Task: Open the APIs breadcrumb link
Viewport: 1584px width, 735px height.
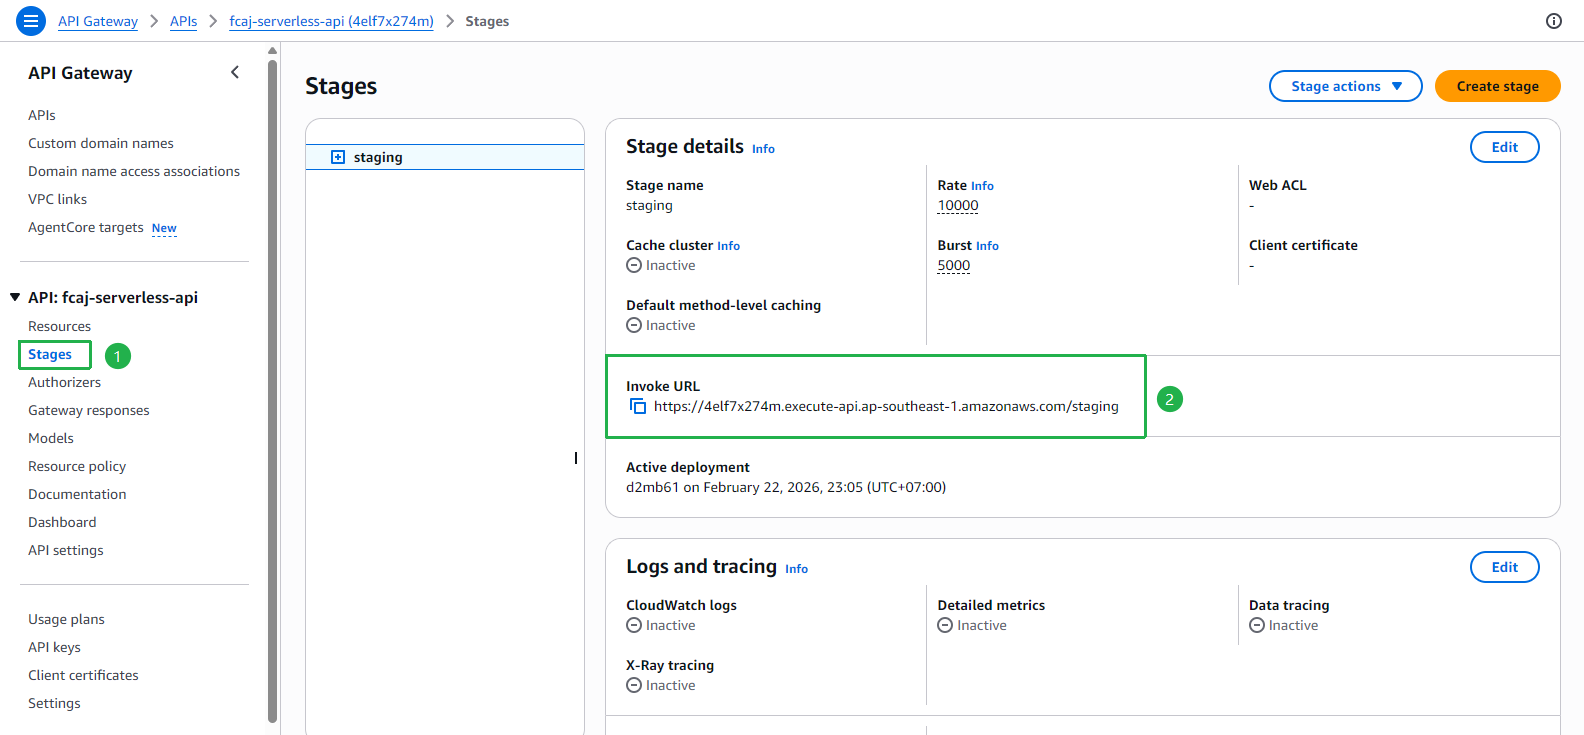Action: coord(183,21)
